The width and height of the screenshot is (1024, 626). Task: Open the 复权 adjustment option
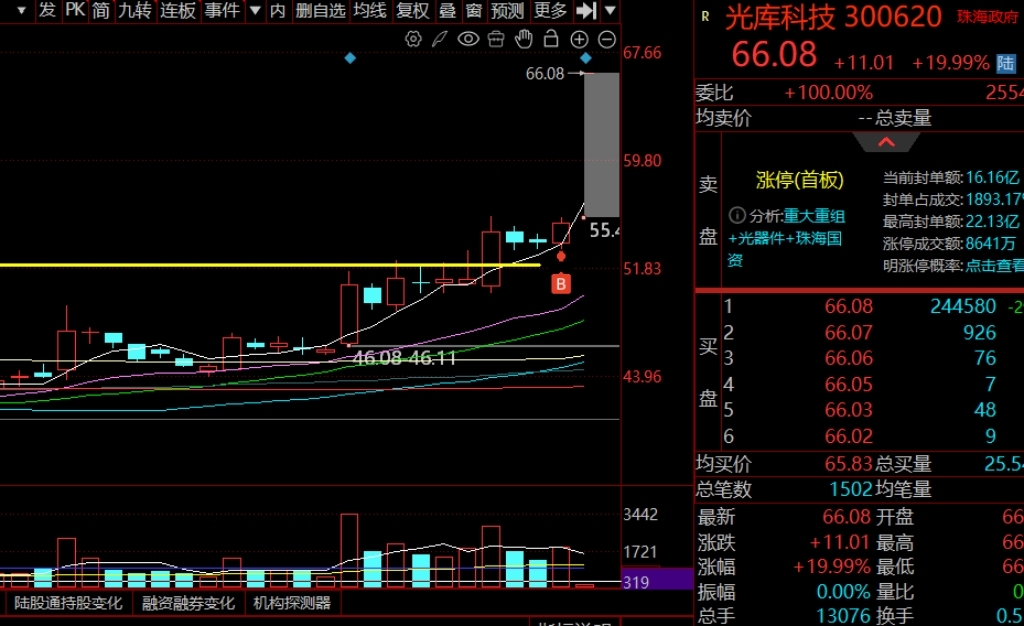413,10
